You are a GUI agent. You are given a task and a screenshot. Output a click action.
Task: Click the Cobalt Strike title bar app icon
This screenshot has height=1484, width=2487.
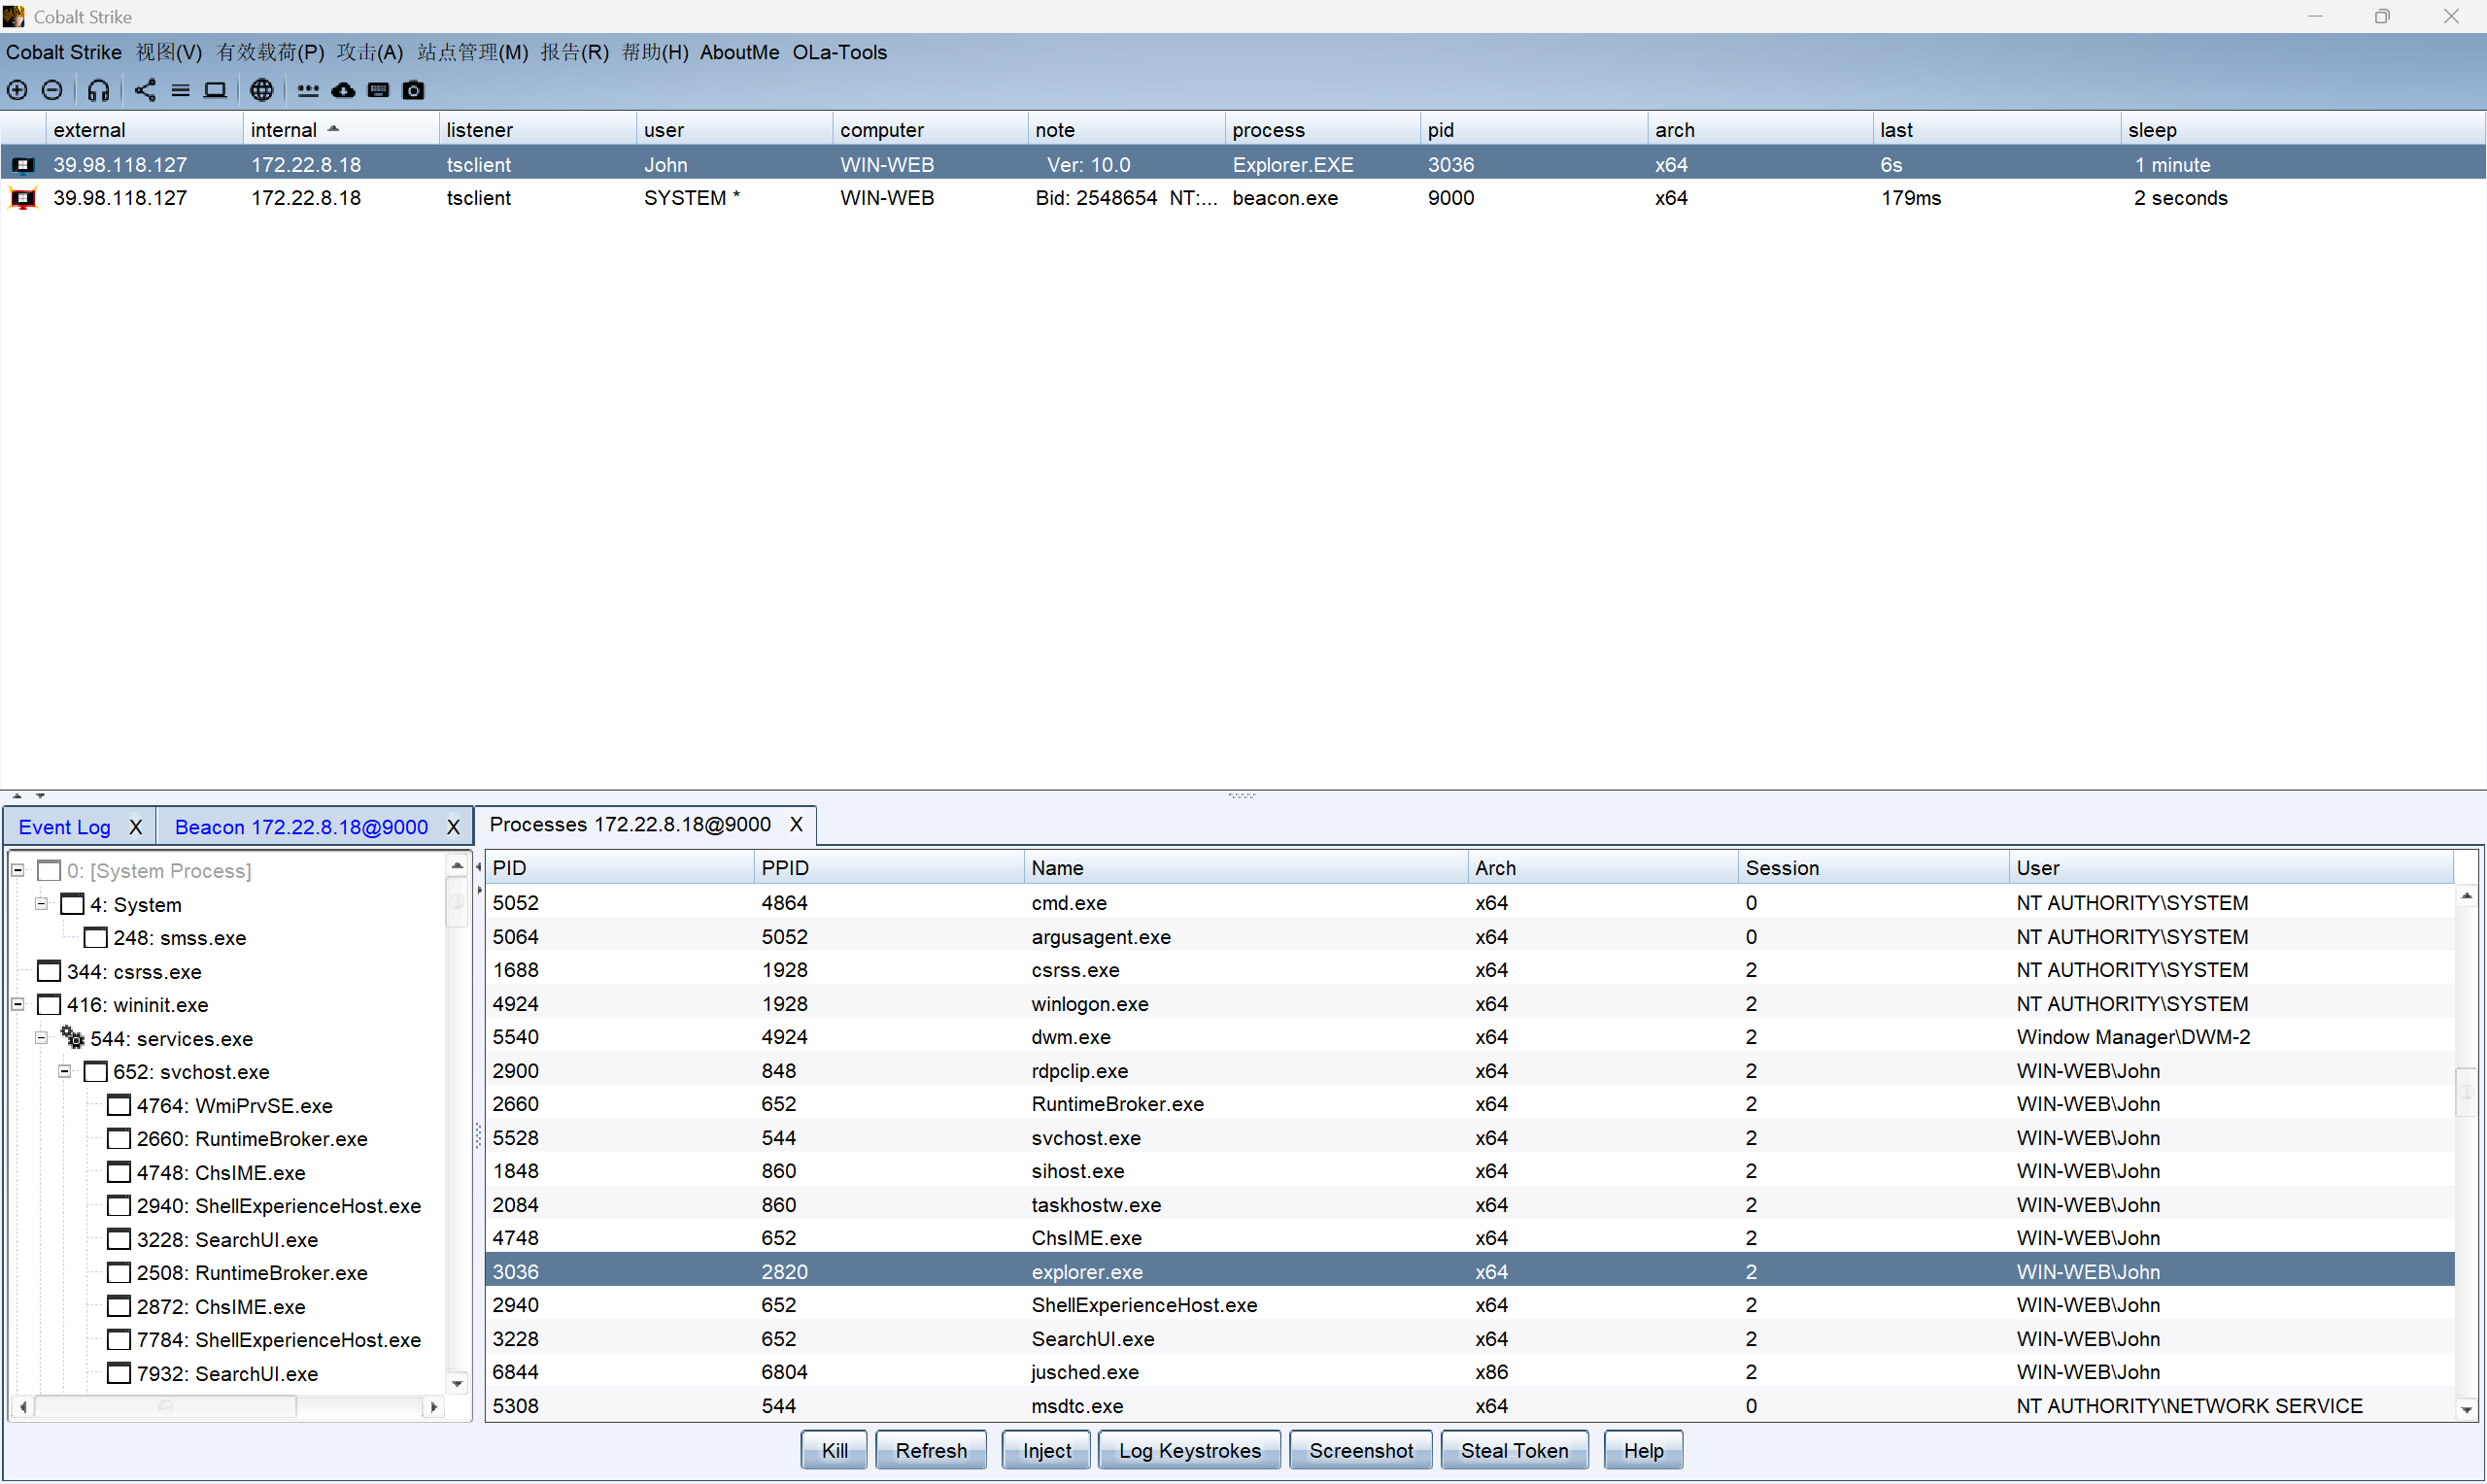(x=14, y=16)
